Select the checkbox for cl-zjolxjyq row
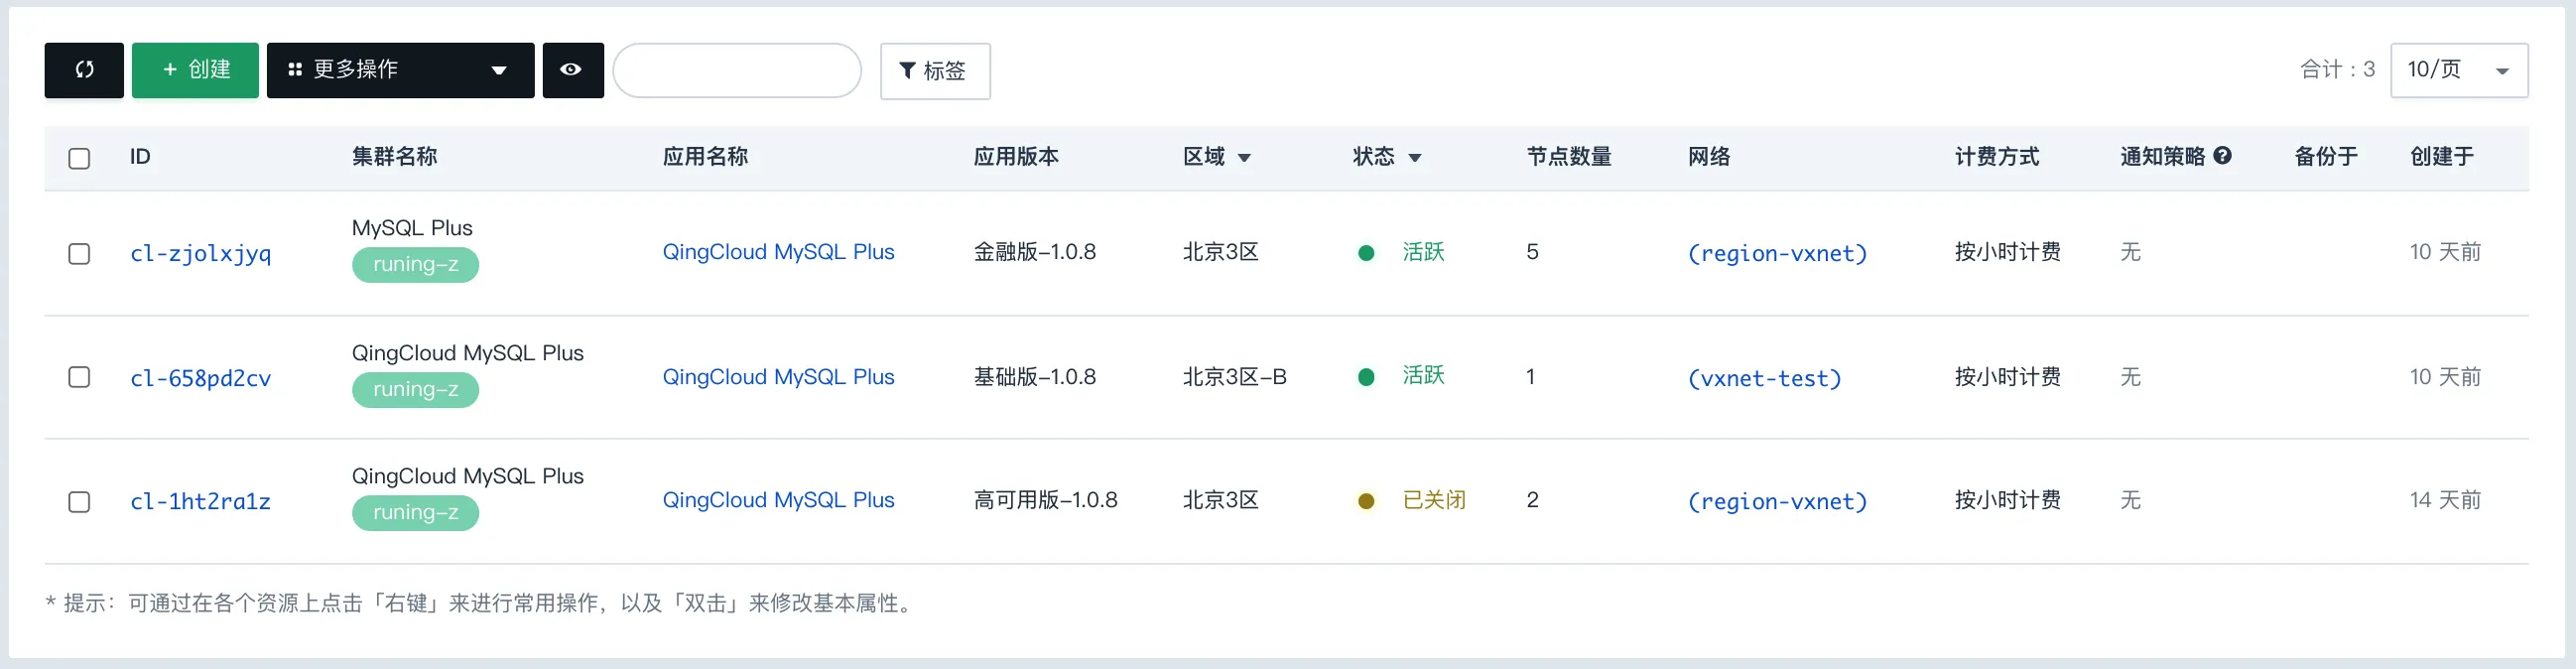The width and height of the screenshot is (2576, 669). point(79,254)
